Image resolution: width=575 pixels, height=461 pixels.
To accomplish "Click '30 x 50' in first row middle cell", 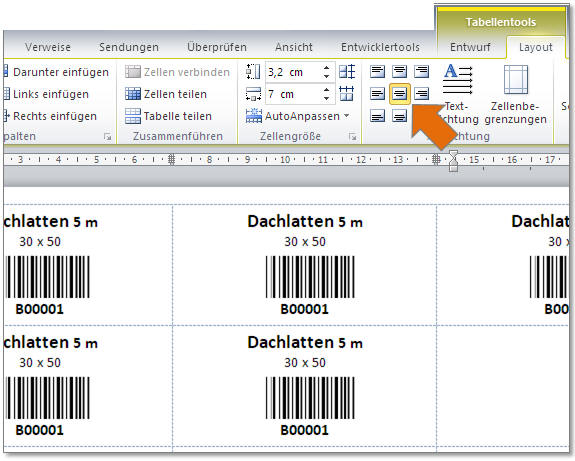I will point(305,242).
